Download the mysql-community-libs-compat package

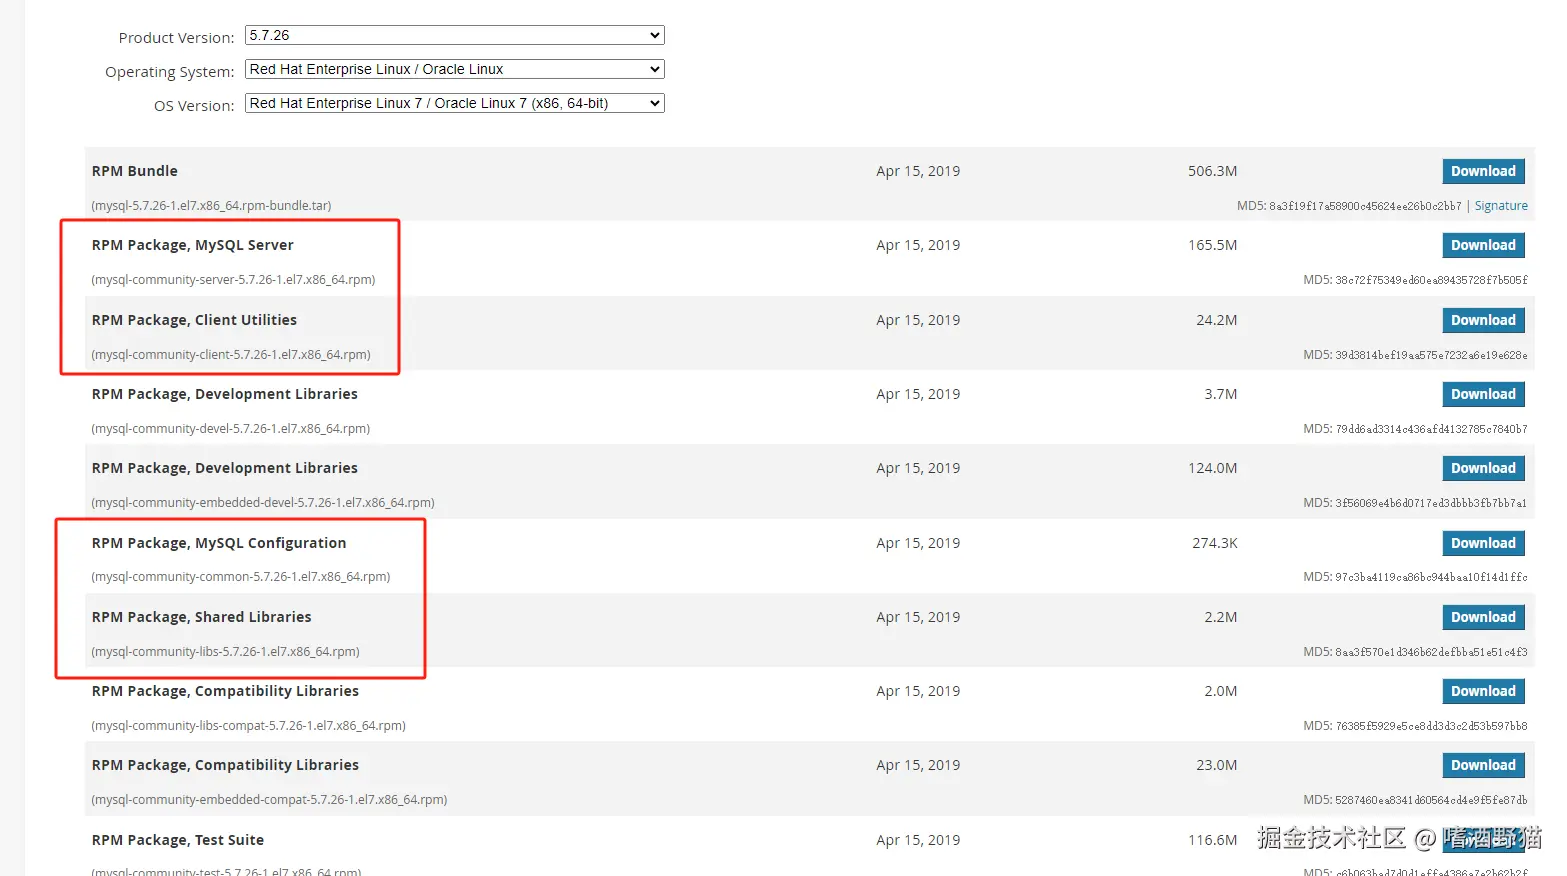coord(1483,691)
